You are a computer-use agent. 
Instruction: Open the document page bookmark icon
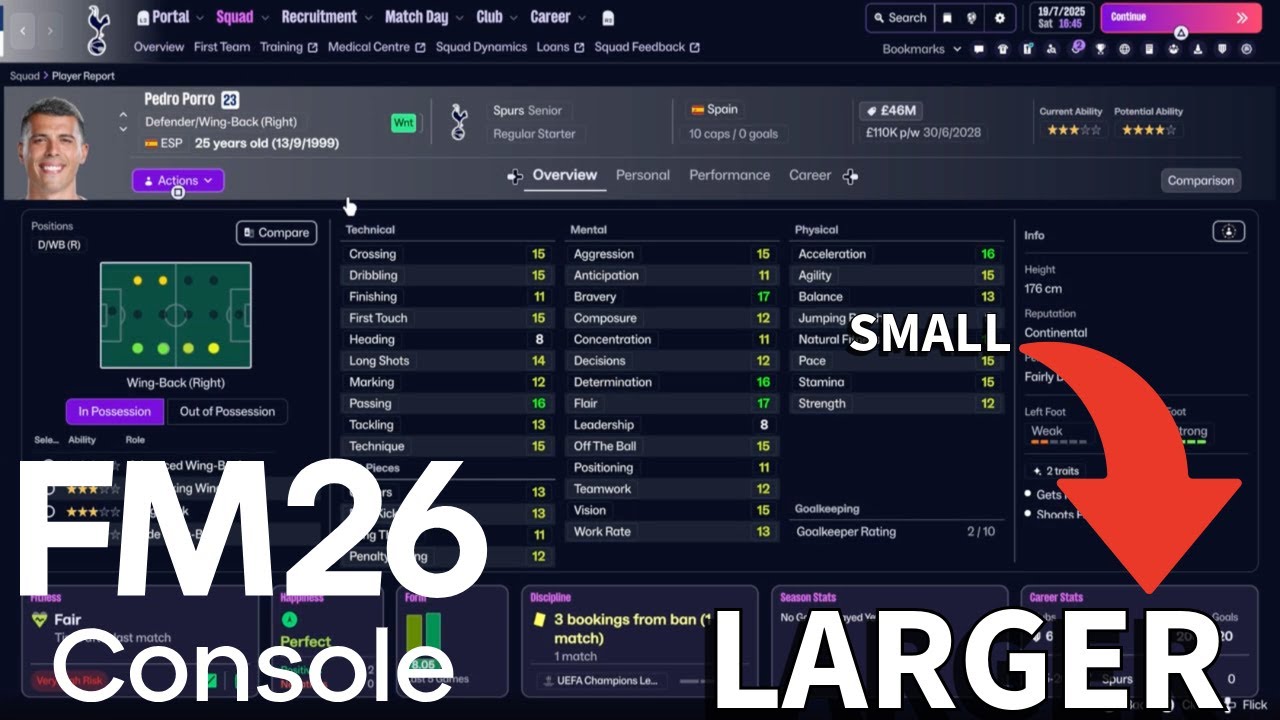click(x=1149, y=49)
